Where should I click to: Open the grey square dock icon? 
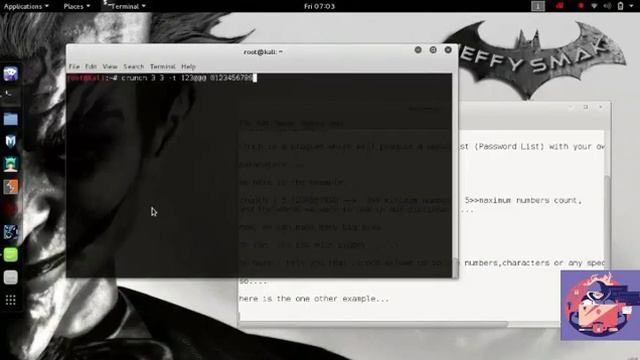[11, 277]
